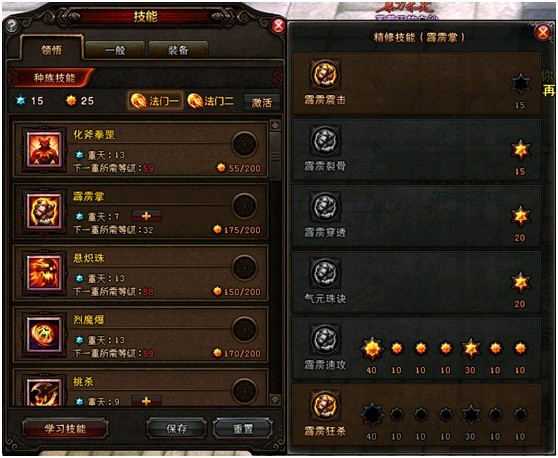Click the 保存 button
This screenshot has height=458, width=558.
[177, 428]
